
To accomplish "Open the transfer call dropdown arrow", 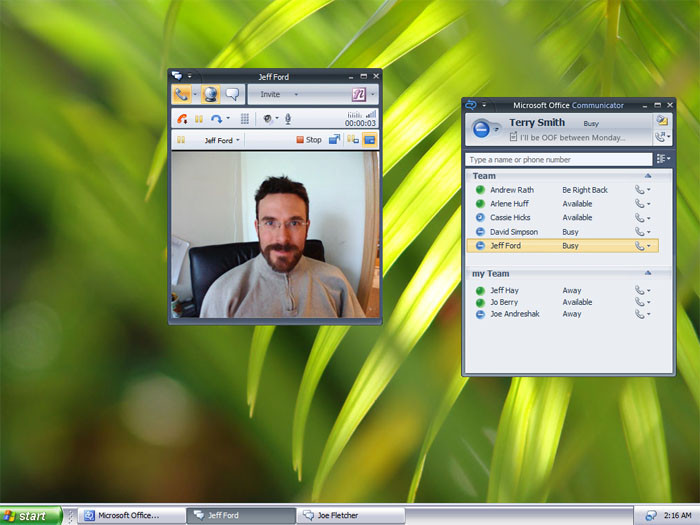I will coord(228,118).
